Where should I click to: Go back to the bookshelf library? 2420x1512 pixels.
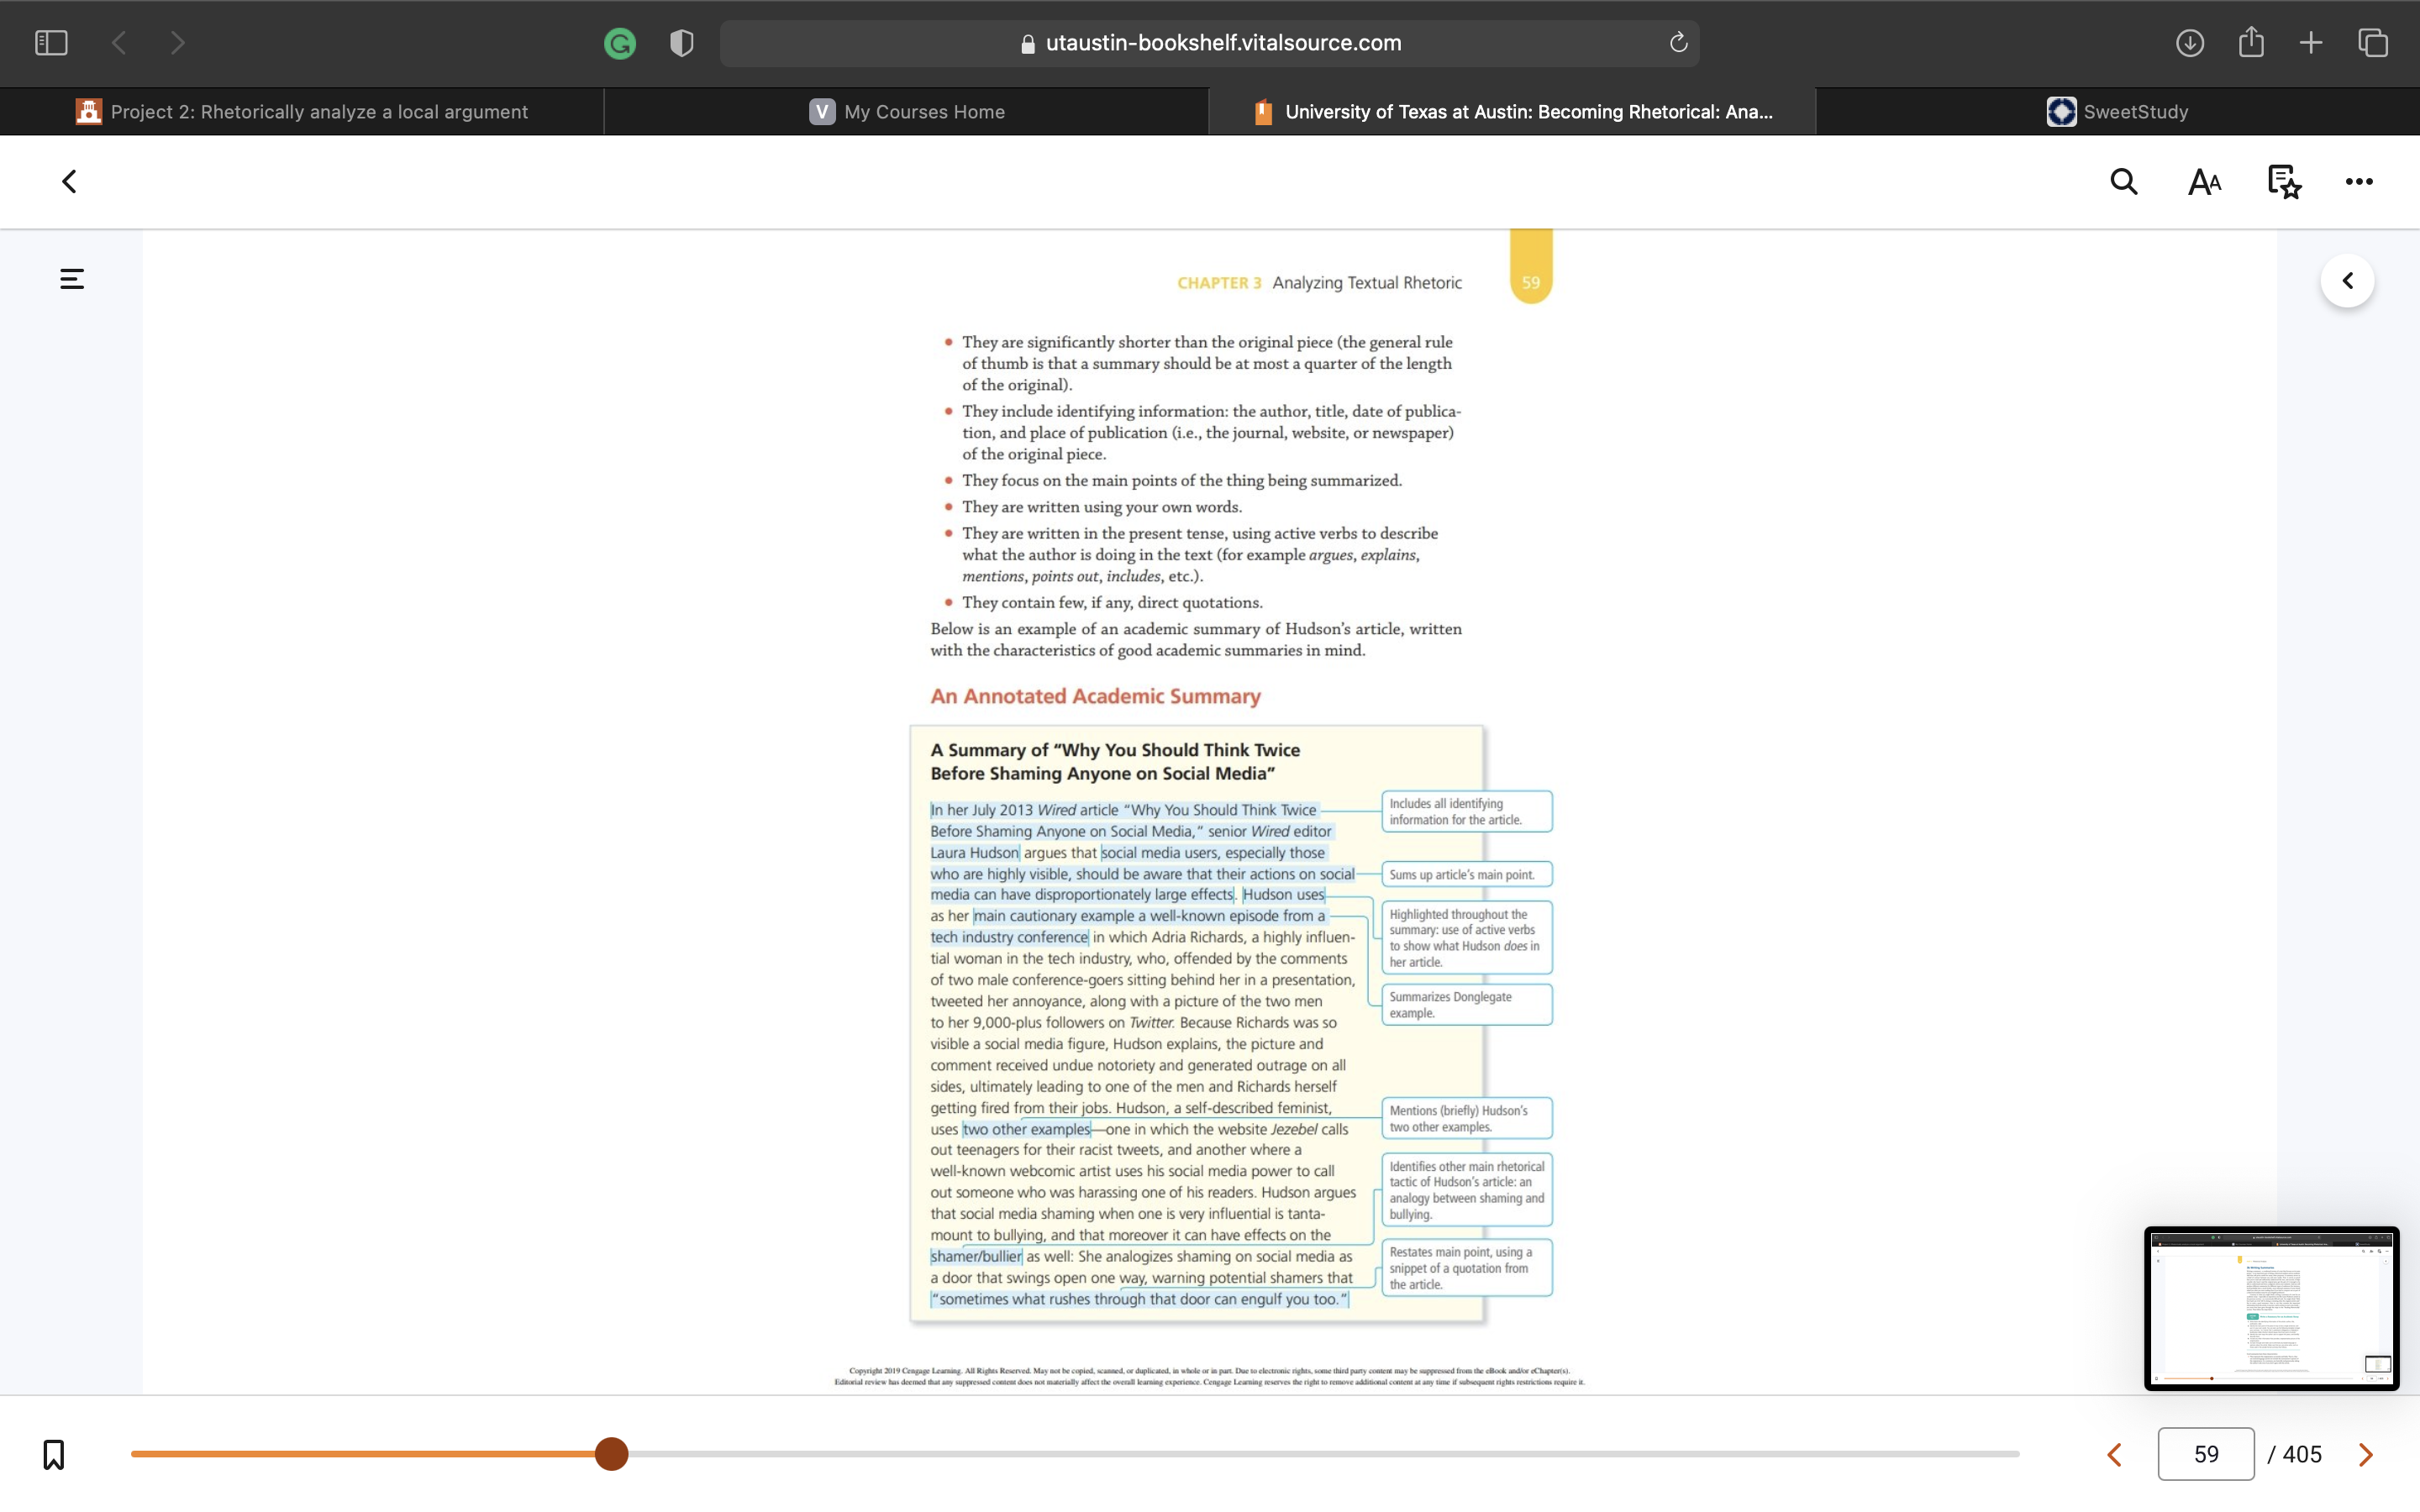[x=69, y=182]
